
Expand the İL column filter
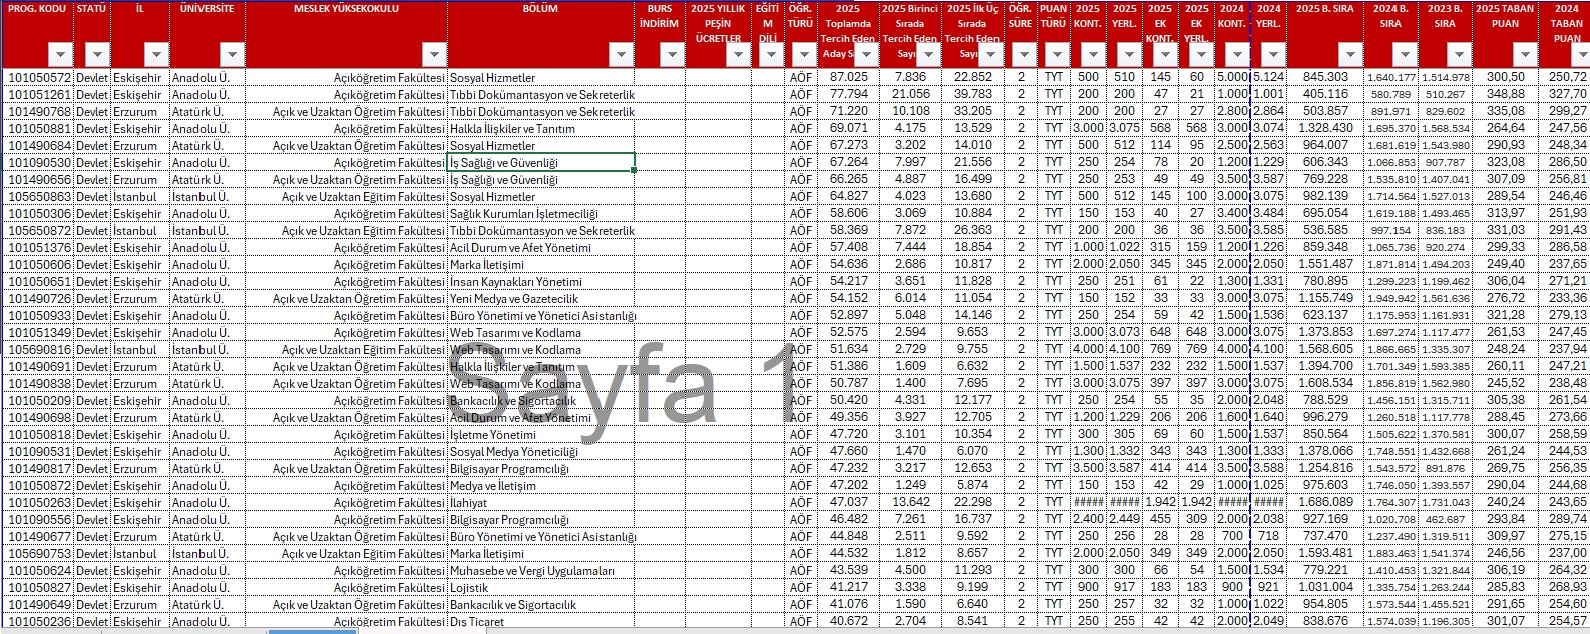[156, 54]
